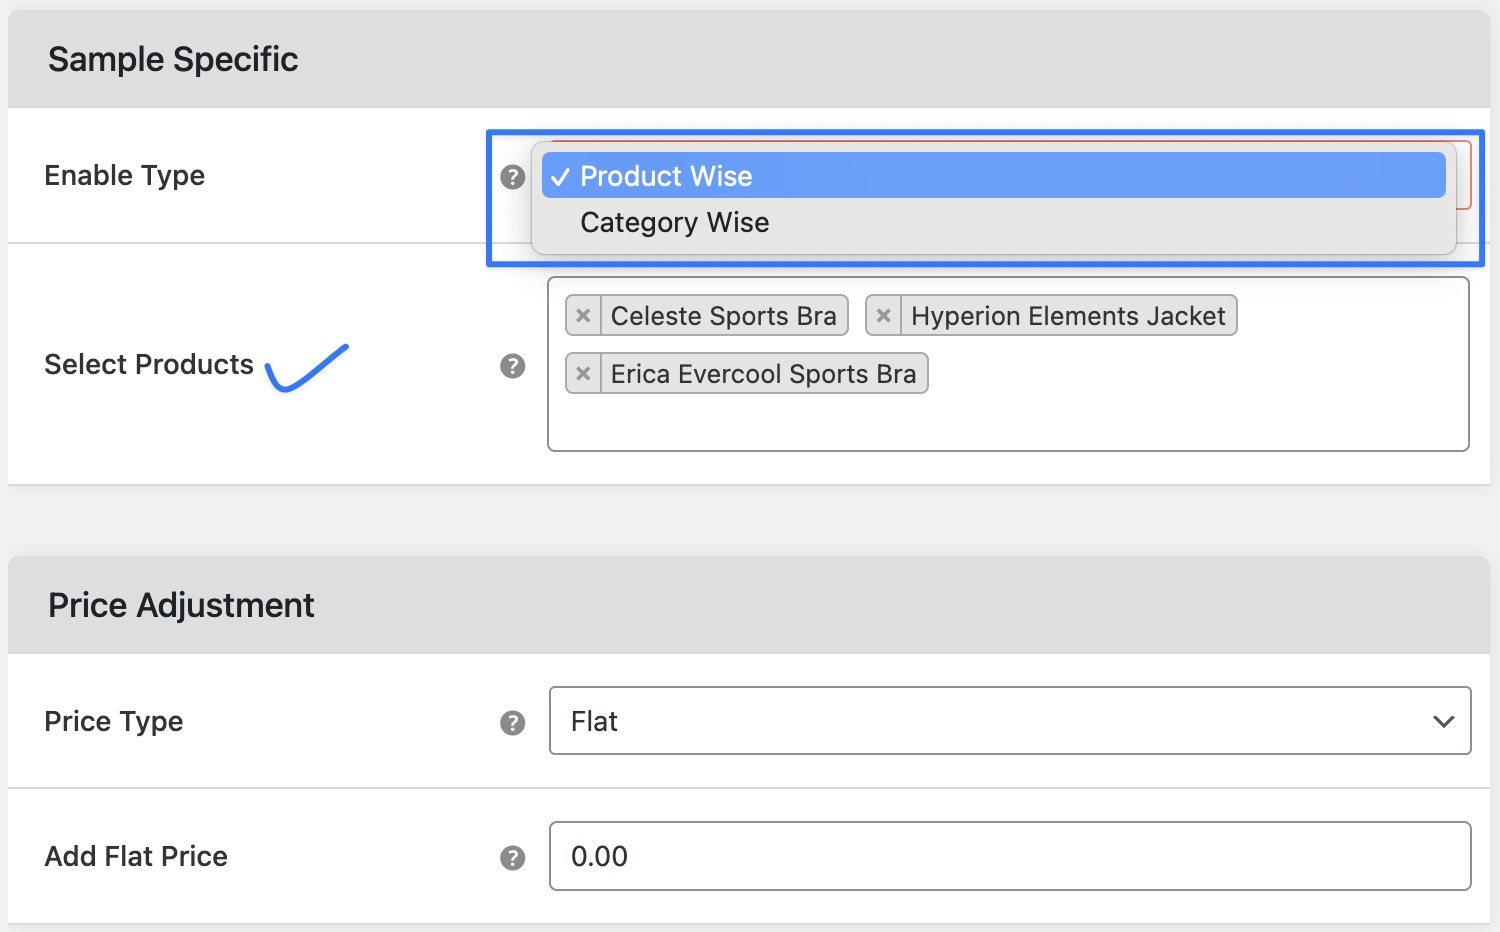The height and width of the screenshot is (932, 1500).
Task: Remove the Hyperion Elements Jacket tag
Action: pyautogui.click(x=883, y=315)
